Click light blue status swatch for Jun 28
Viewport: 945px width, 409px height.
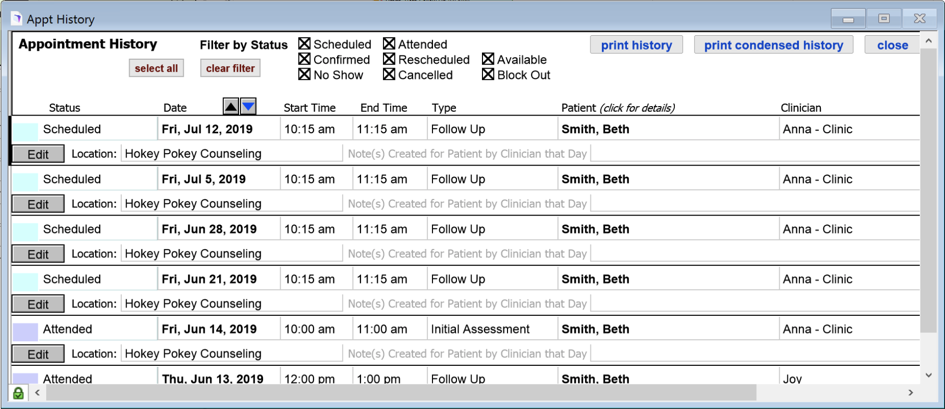click(26, 230)
